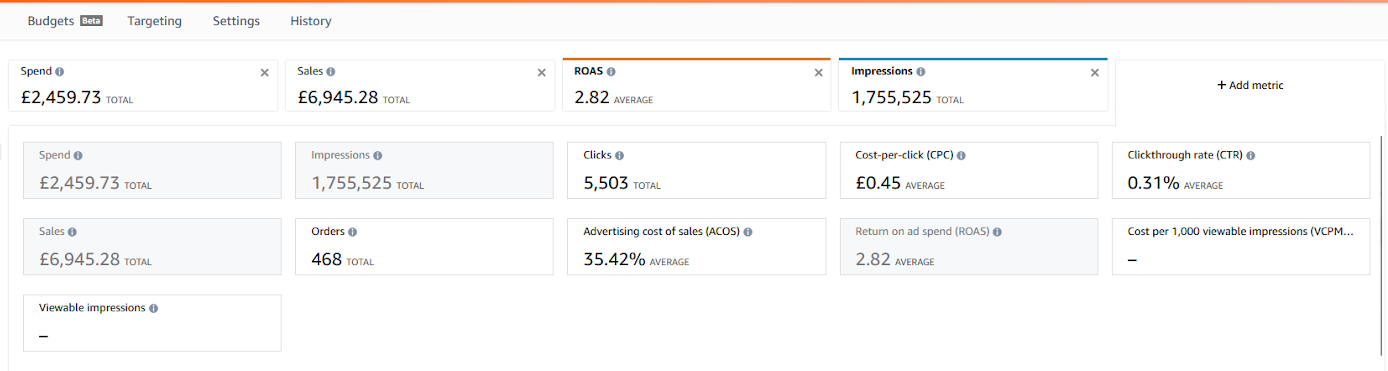Open the Budgets Beta tab

point(65,21)
